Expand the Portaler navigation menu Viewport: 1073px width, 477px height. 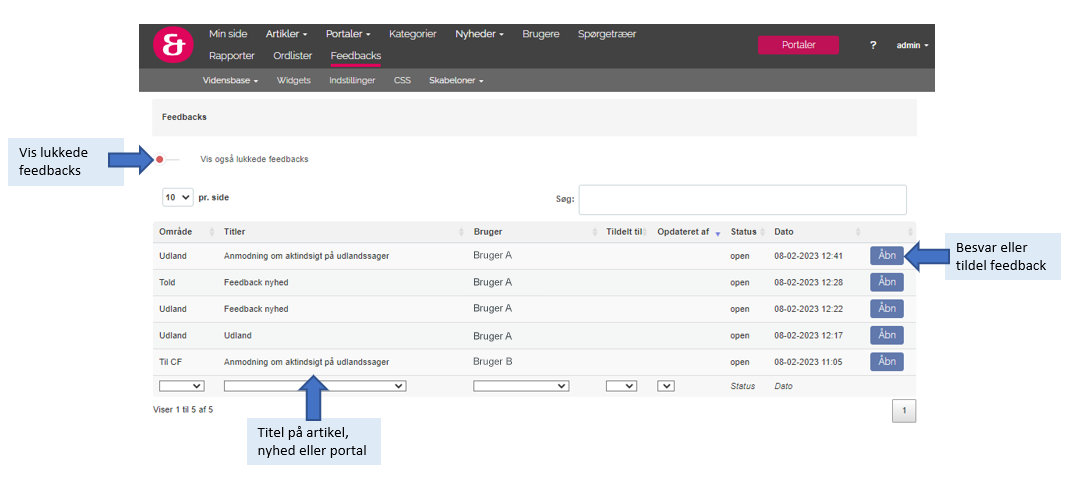(x=348, y=34)
